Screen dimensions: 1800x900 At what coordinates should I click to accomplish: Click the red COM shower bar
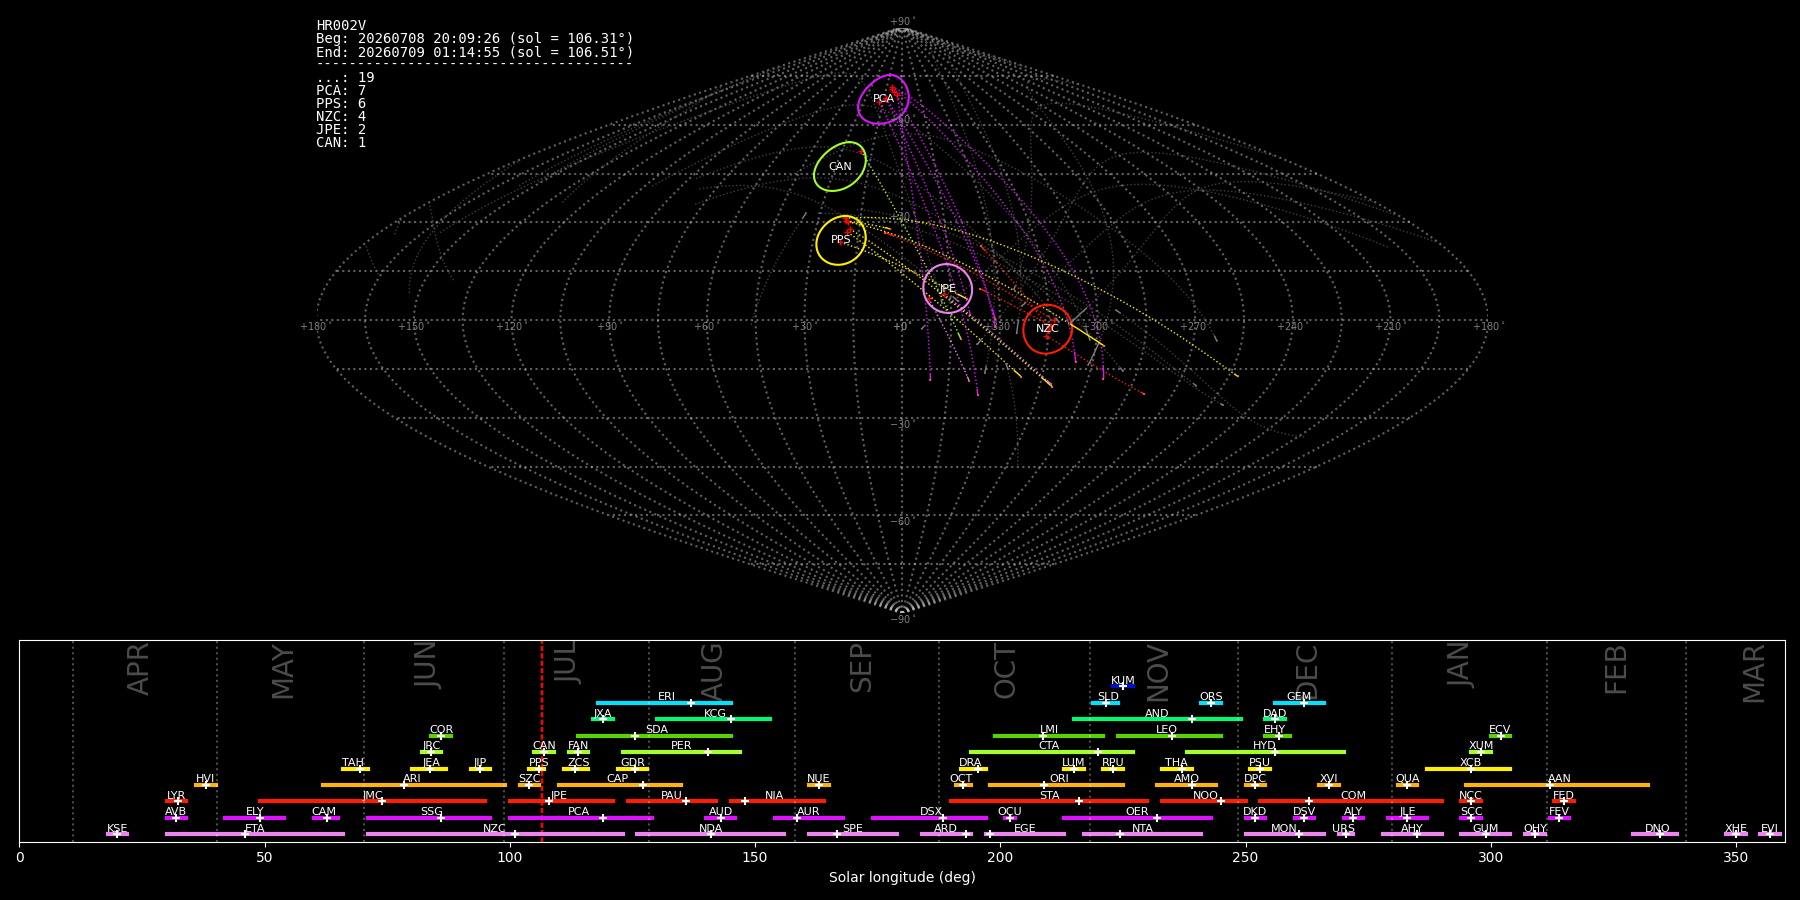click(x=1351, y=801)
